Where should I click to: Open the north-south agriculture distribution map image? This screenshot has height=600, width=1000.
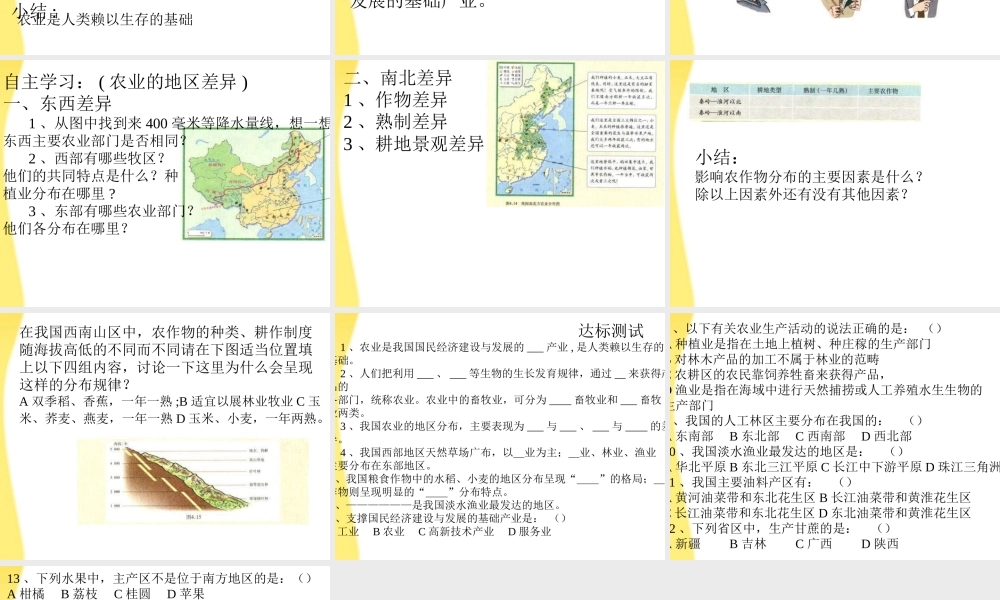click(x=575, y=135)
